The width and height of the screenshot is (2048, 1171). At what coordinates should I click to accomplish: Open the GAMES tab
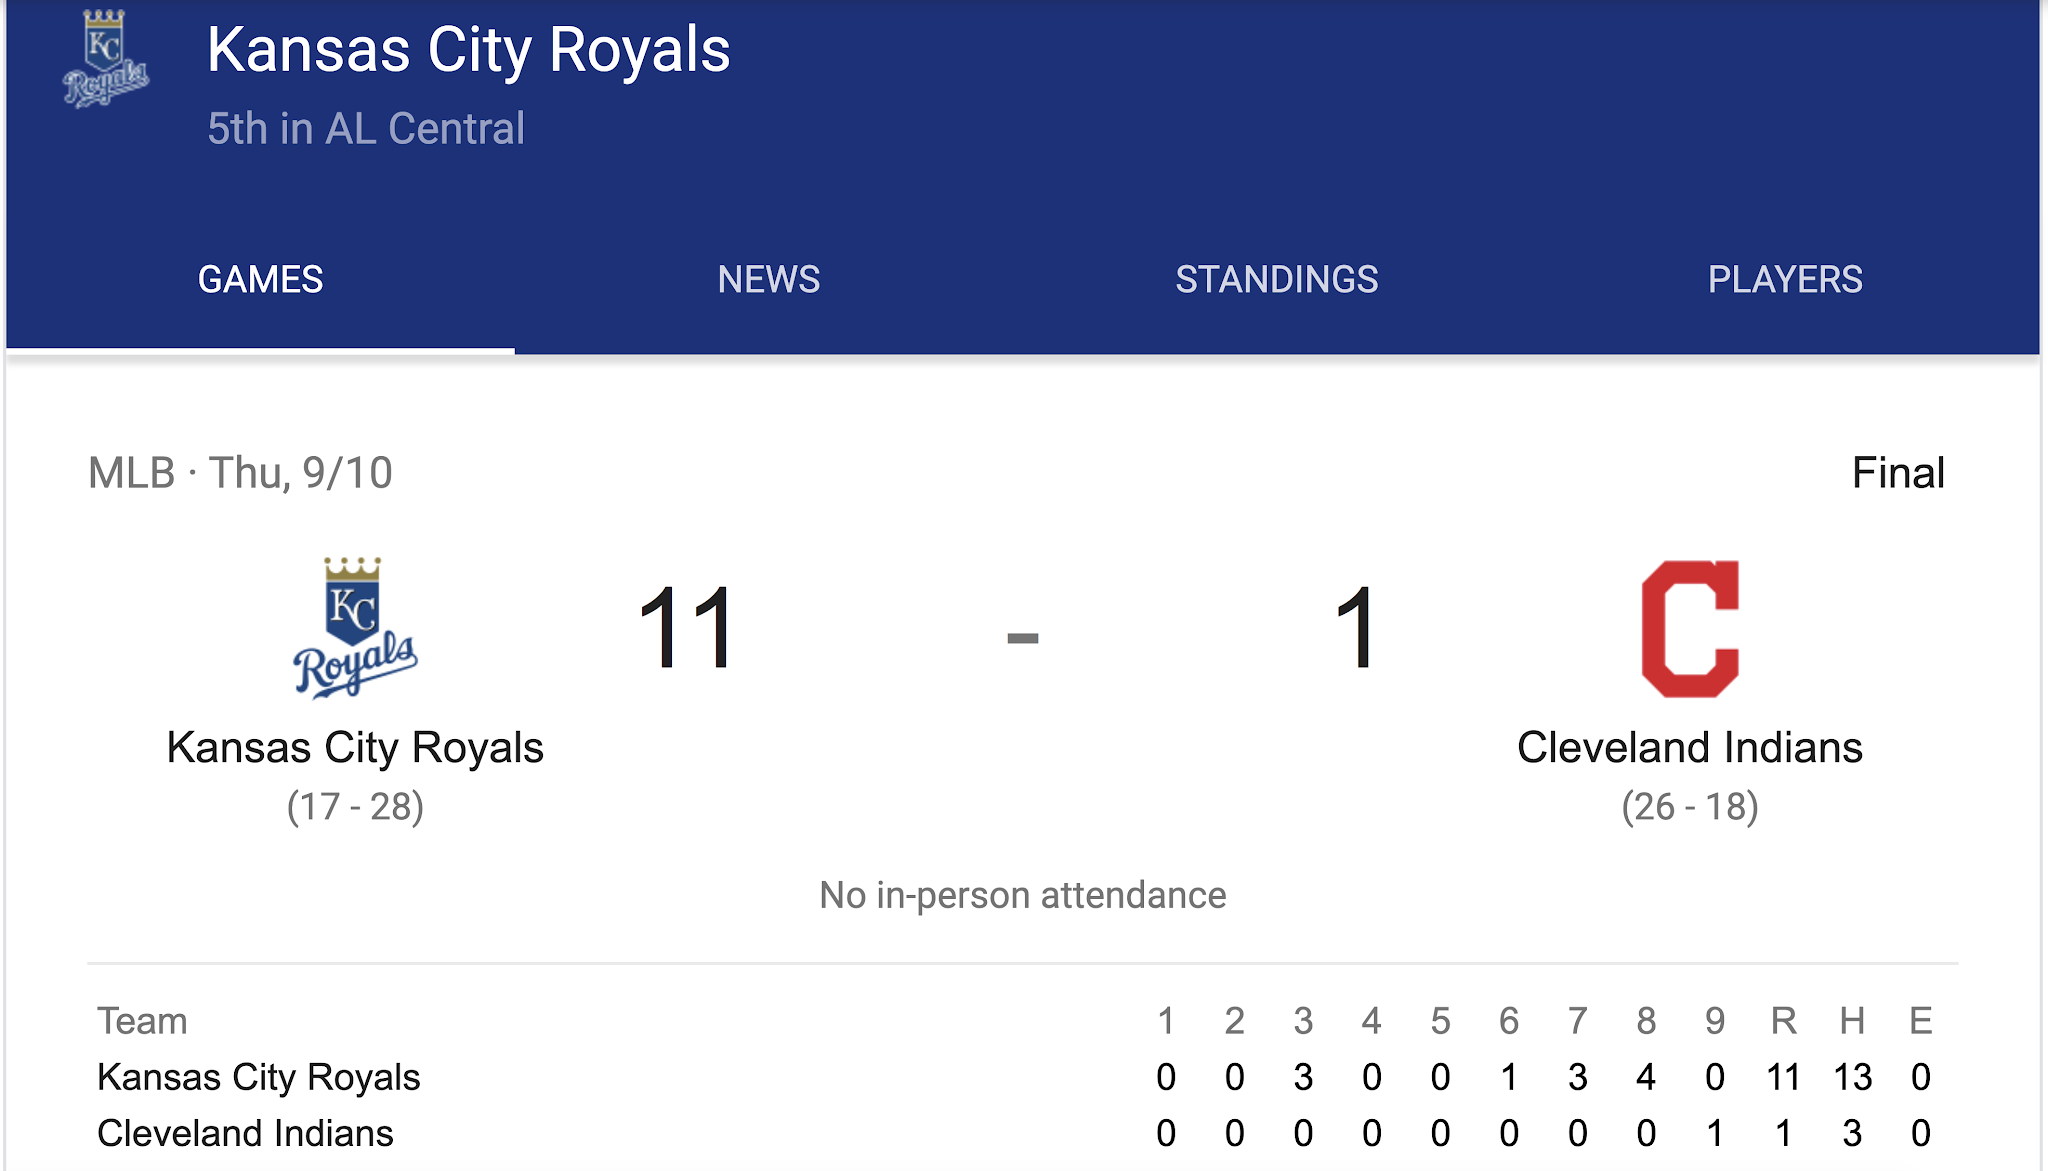[x=260, y=280]
